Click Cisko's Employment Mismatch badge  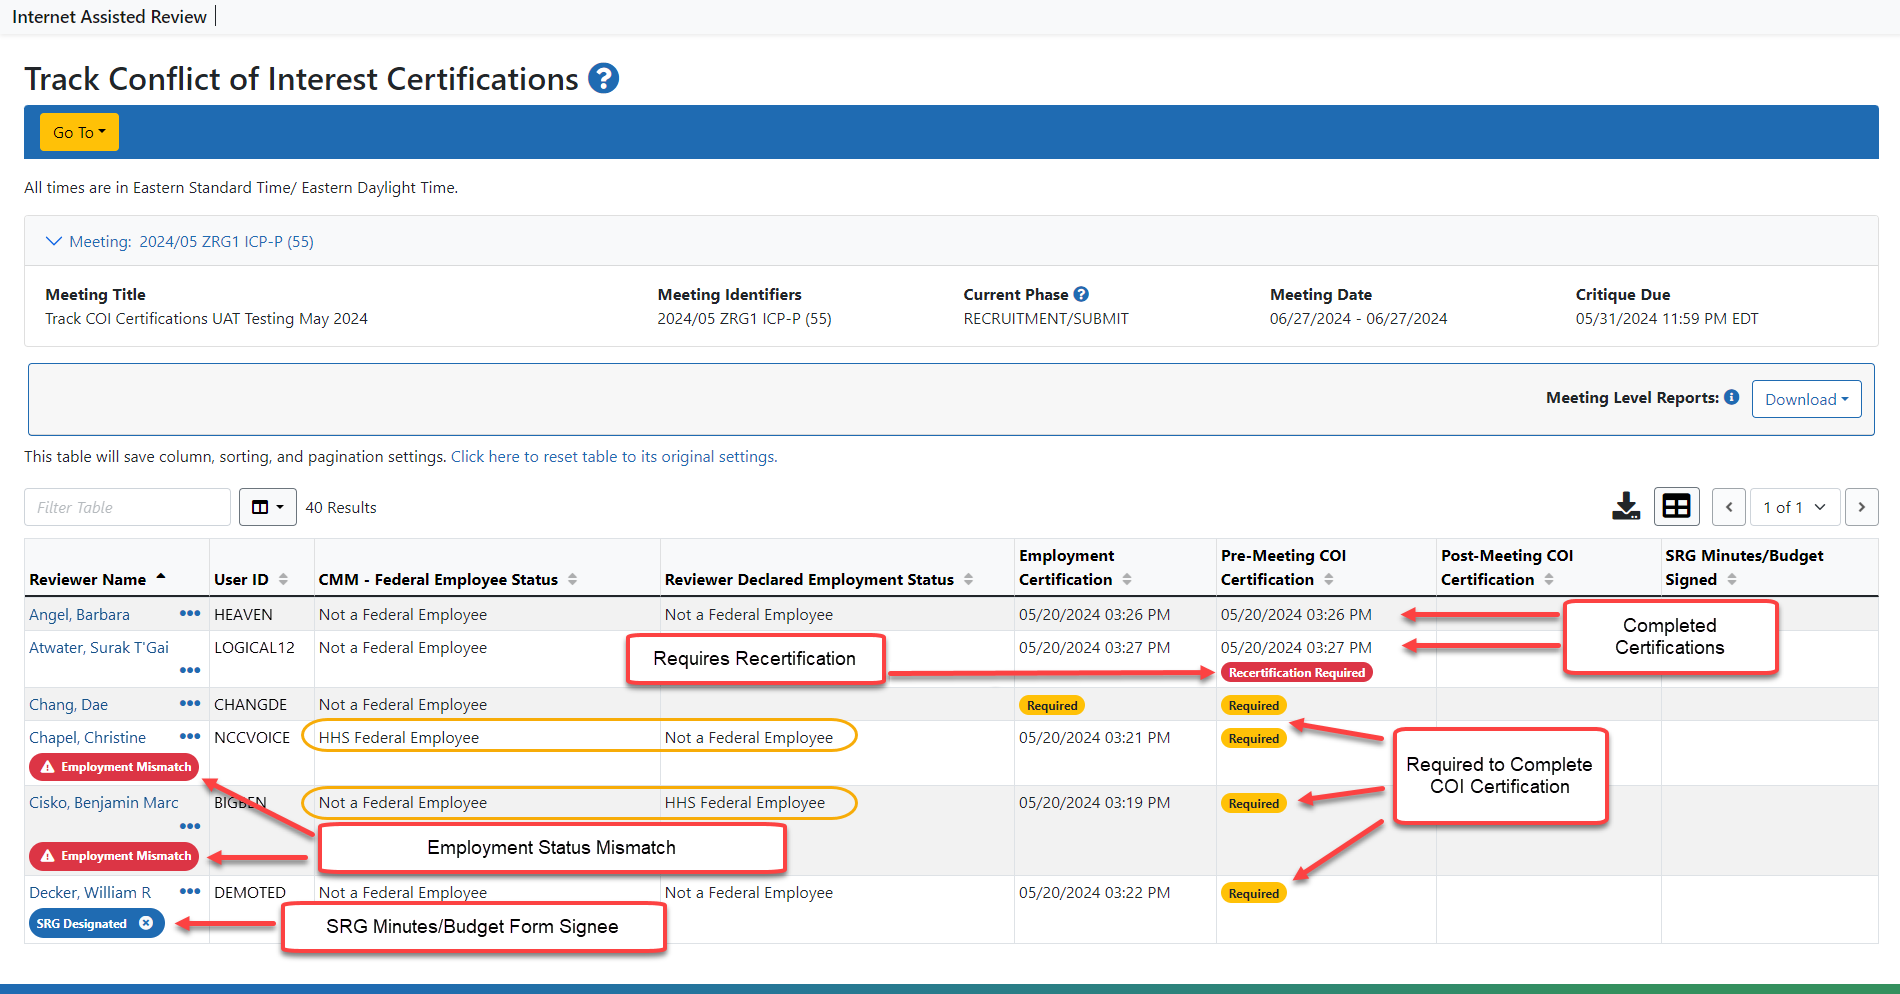tap(114, 856)
